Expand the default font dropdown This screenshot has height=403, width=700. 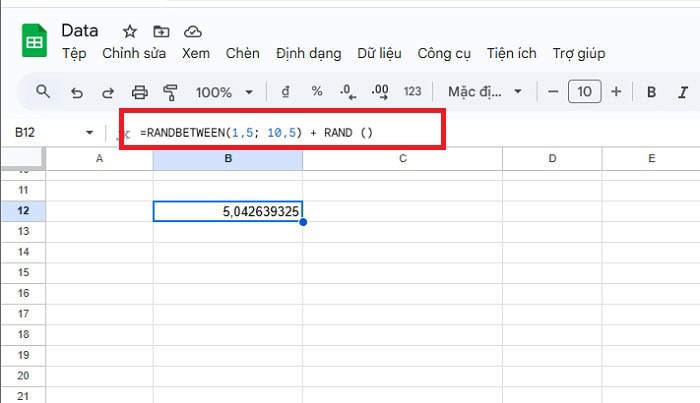(x=485, y=92)
